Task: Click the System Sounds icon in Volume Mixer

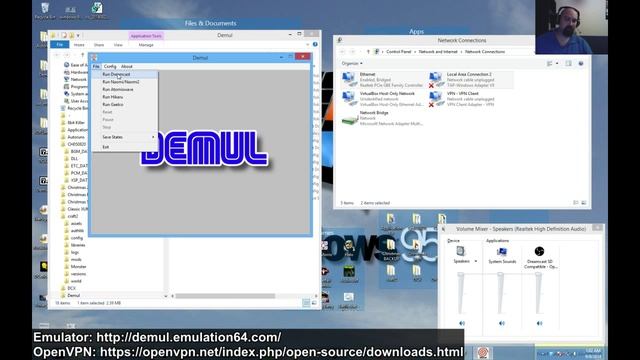Action: [502, 251]
